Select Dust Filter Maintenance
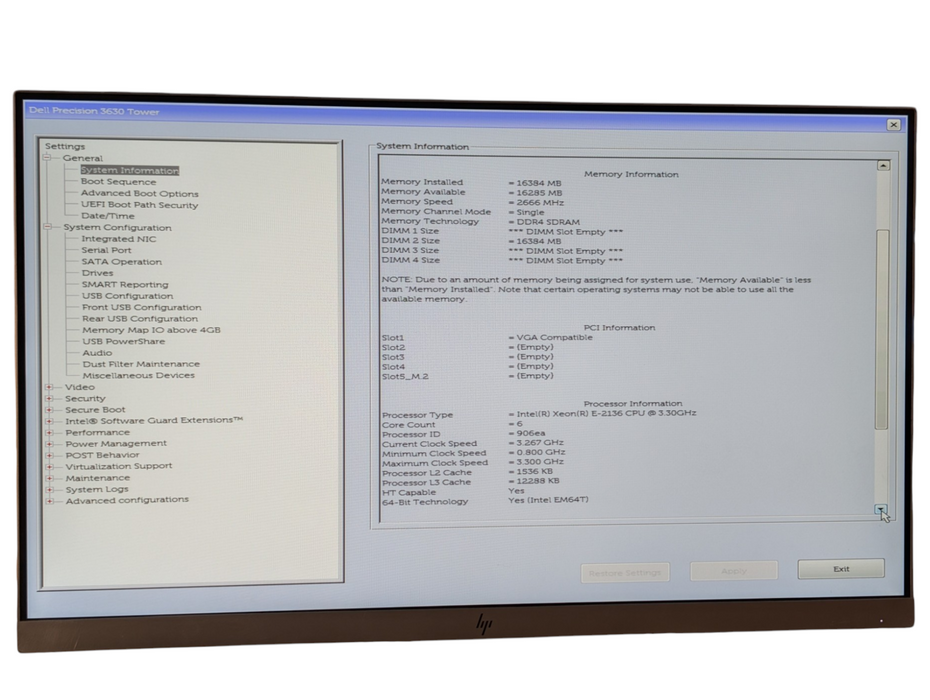 coord(141,364)
